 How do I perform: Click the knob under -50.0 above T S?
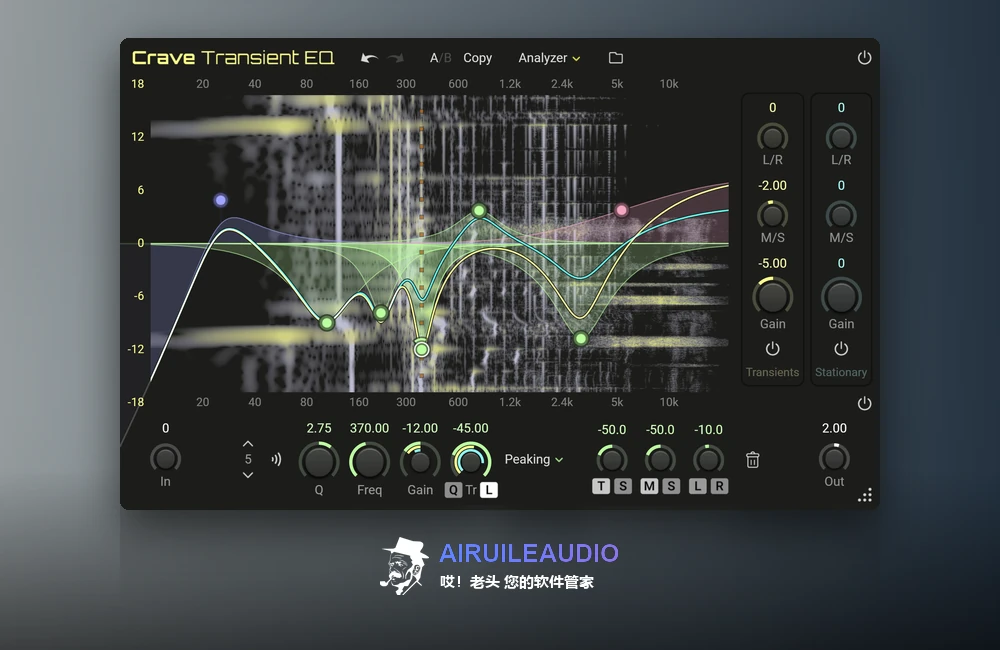pos(612,459)
